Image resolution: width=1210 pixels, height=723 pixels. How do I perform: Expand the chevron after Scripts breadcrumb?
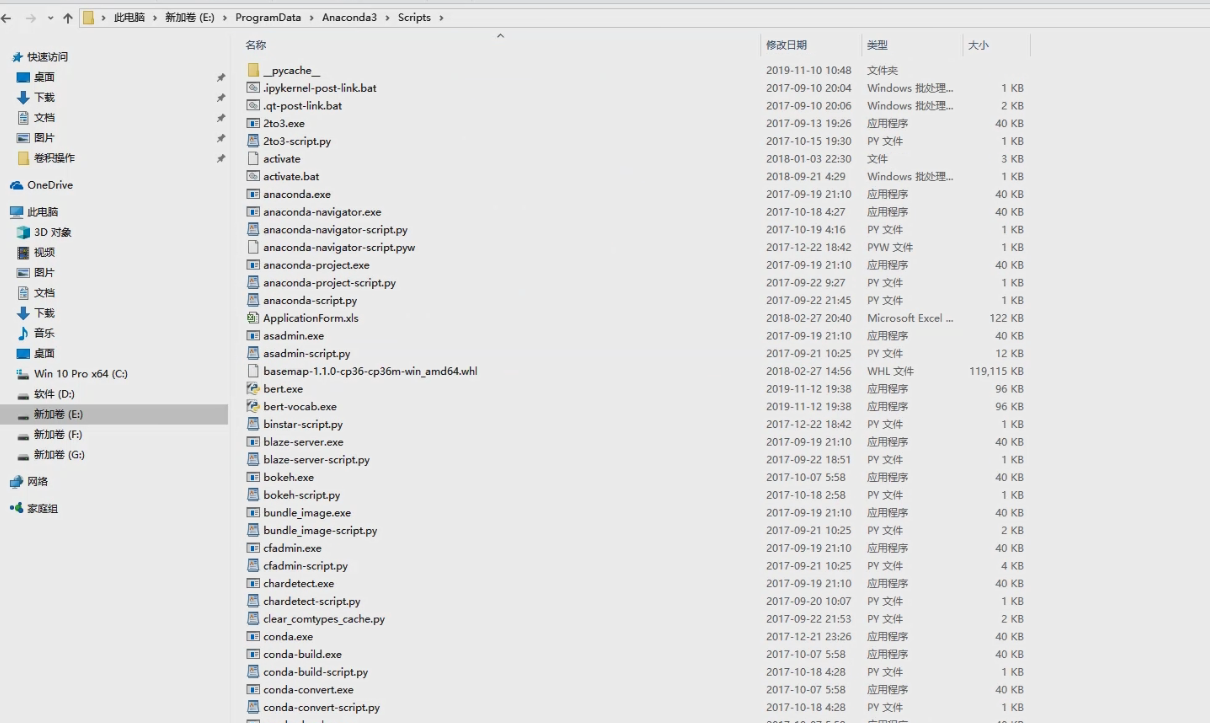(441, 18)
